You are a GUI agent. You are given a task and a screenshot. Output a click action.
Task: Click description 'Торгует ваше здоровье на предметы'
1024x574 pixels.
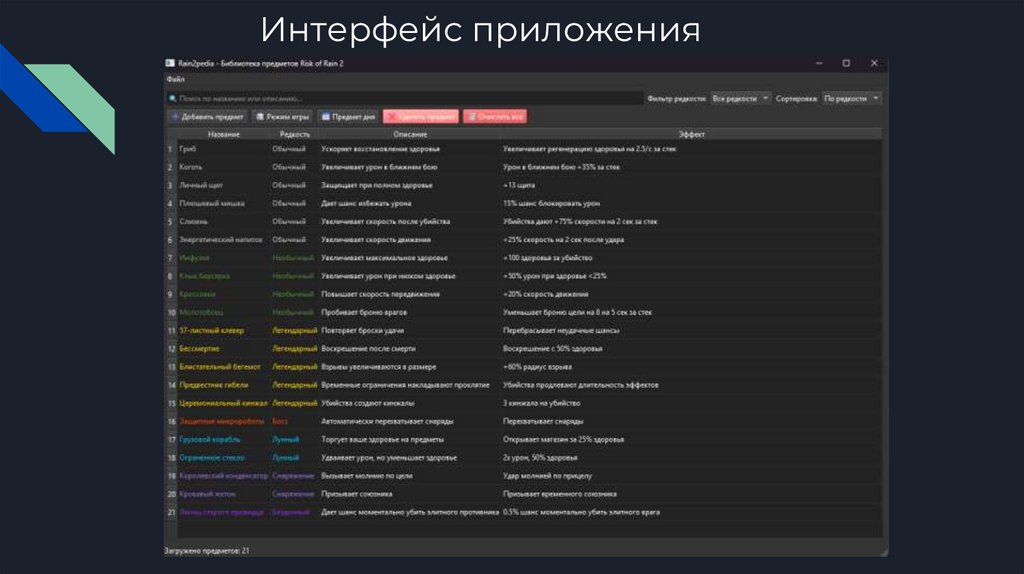click(382, 439)
